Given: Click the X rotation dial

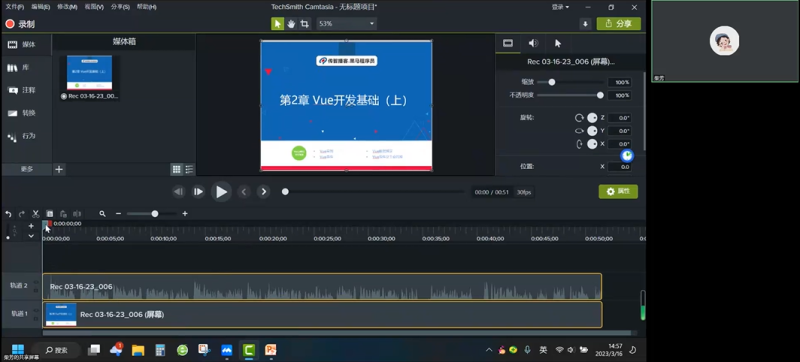Looking at the screenshot, I should tap(592, 144).
